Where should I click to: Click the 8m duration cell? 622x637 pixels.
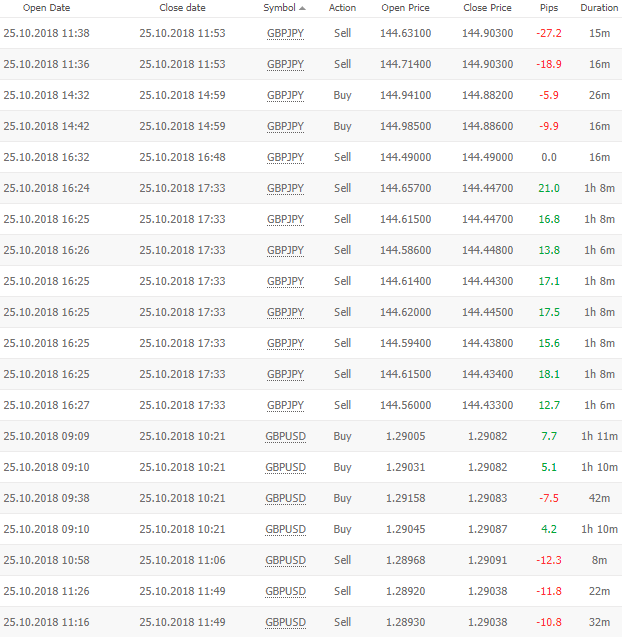click(600, 560)
